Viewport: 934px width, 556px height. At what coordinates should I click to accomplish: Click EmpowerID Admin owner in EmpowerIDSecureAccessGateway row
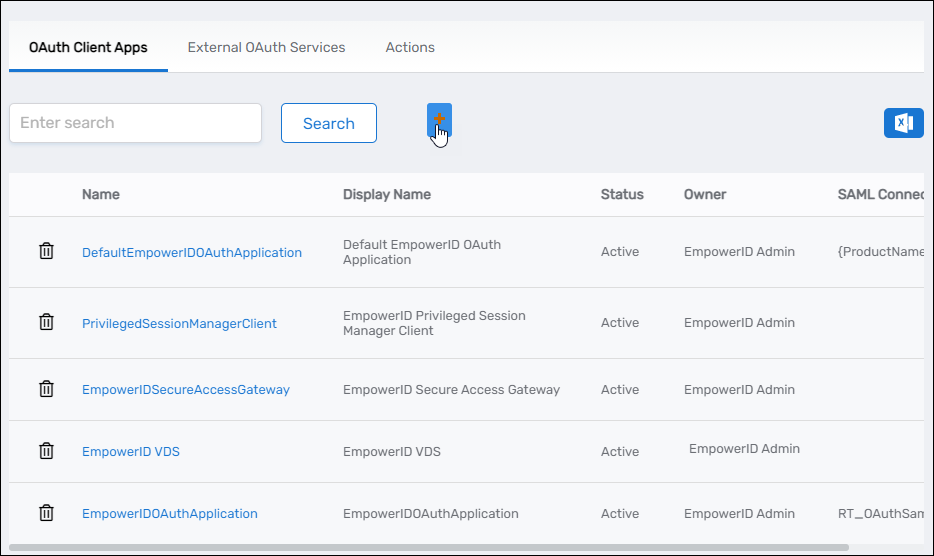click(x=739, y=390)
